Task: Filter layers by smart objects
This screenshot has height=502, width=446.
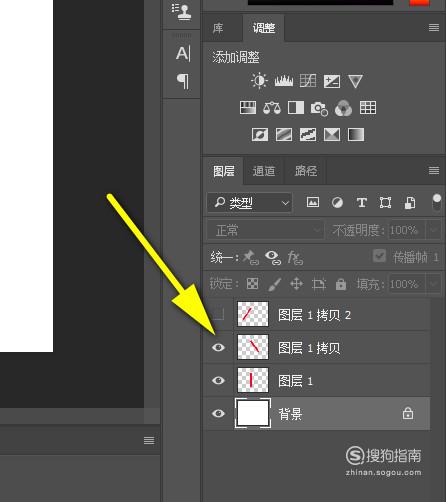Action: [410, 202]
